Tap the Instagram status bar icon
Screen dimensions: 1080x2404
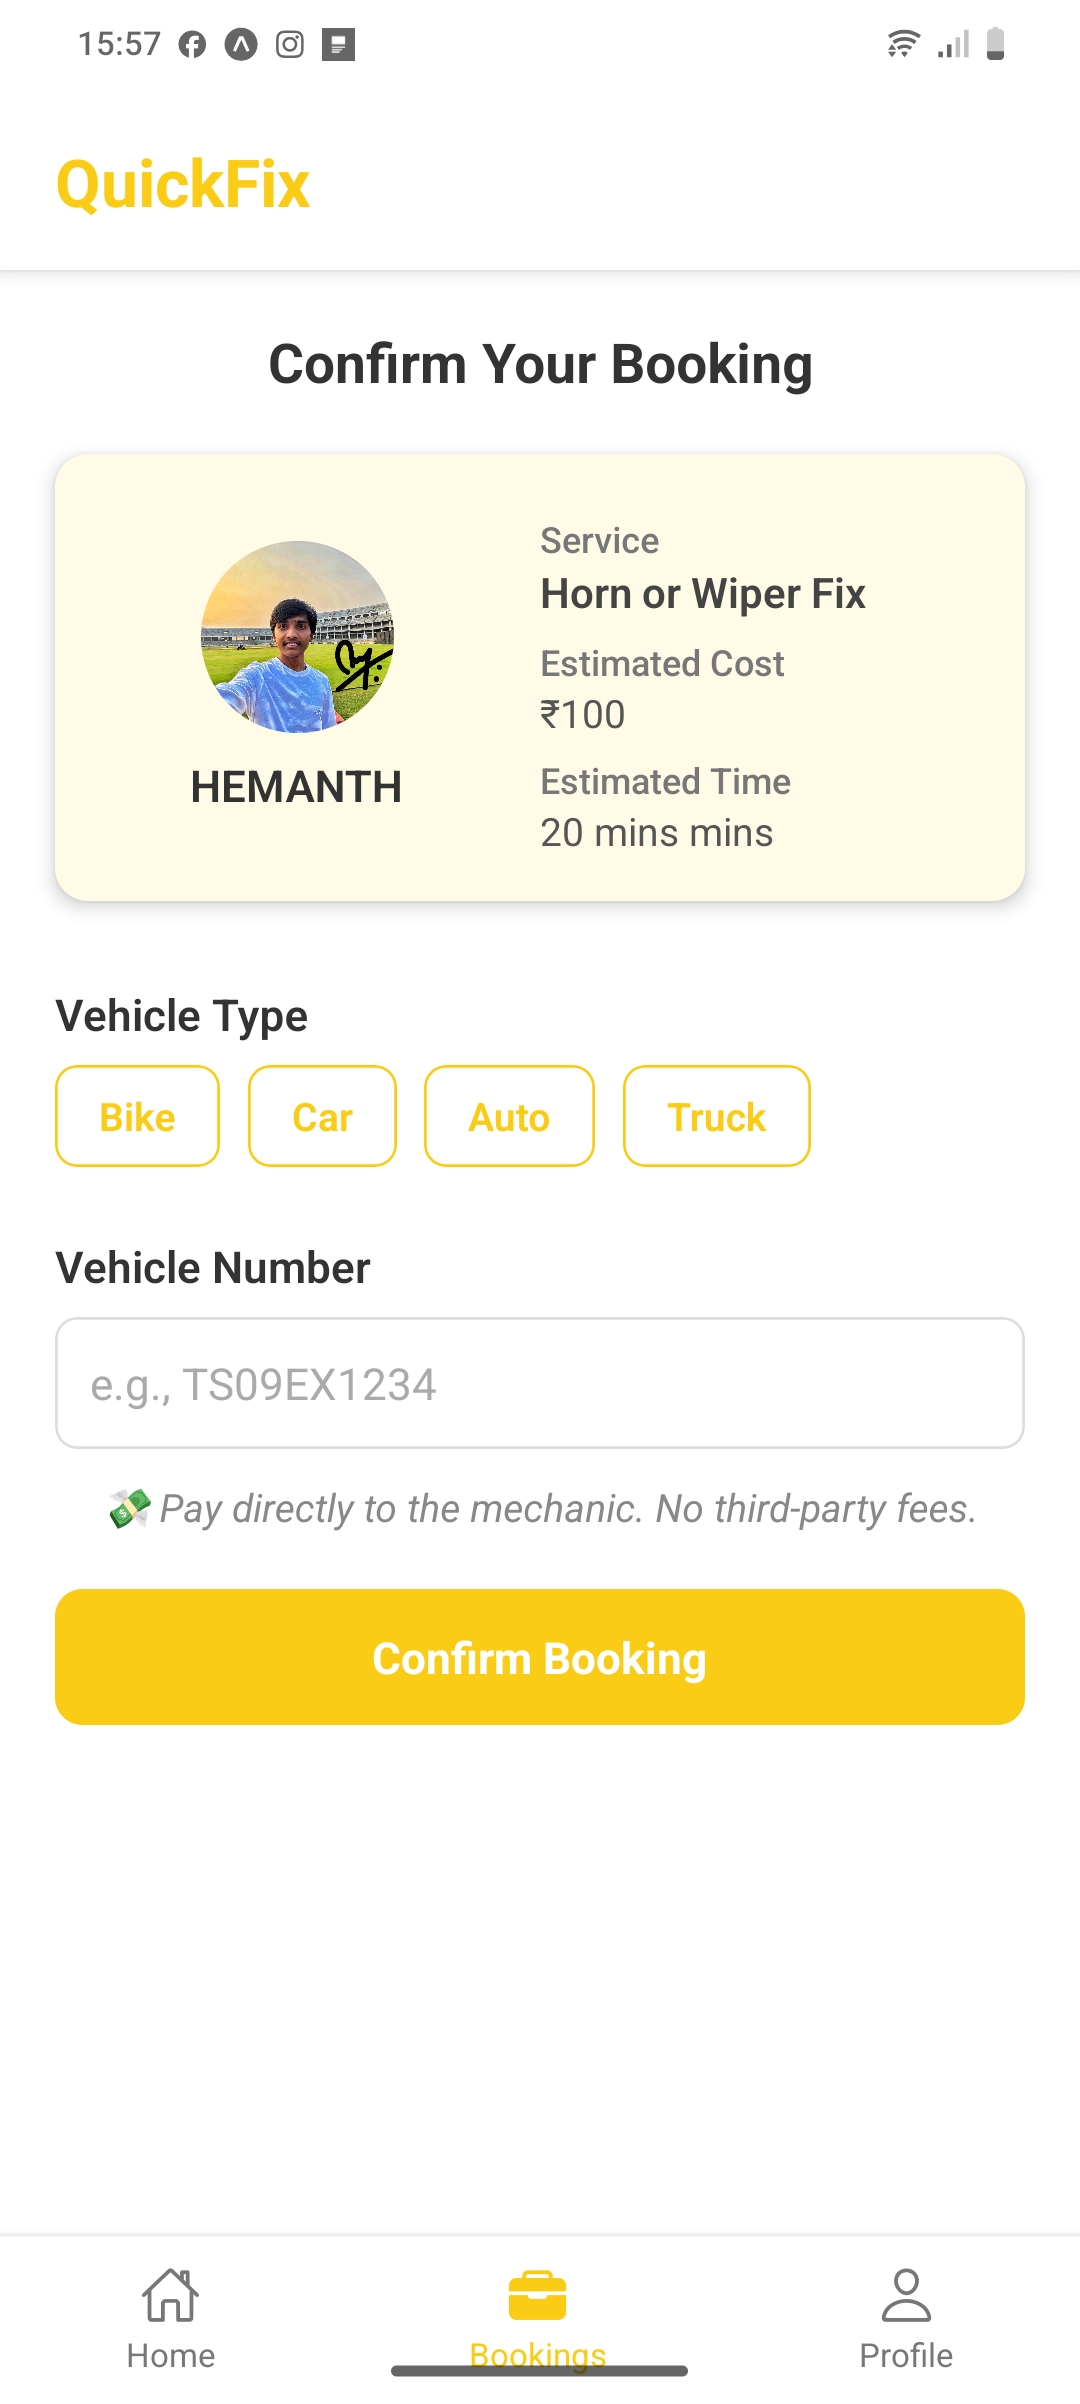click(290, 45)
